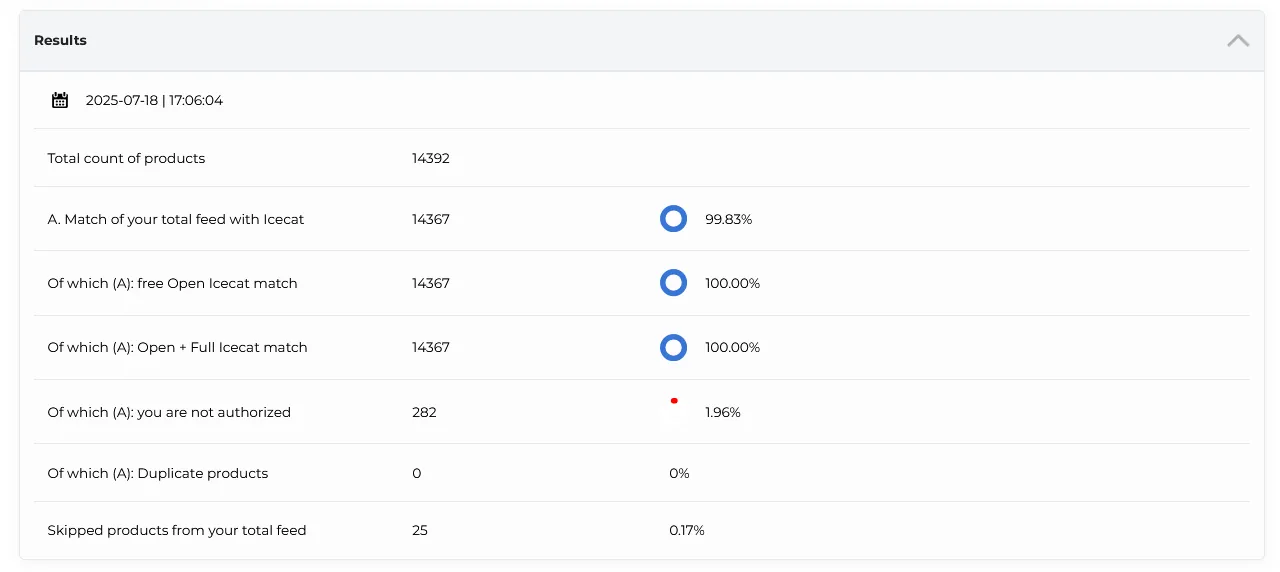Click the Results panel header title
The height and width of the screenshot is (572, 1280).
(60, 41)
